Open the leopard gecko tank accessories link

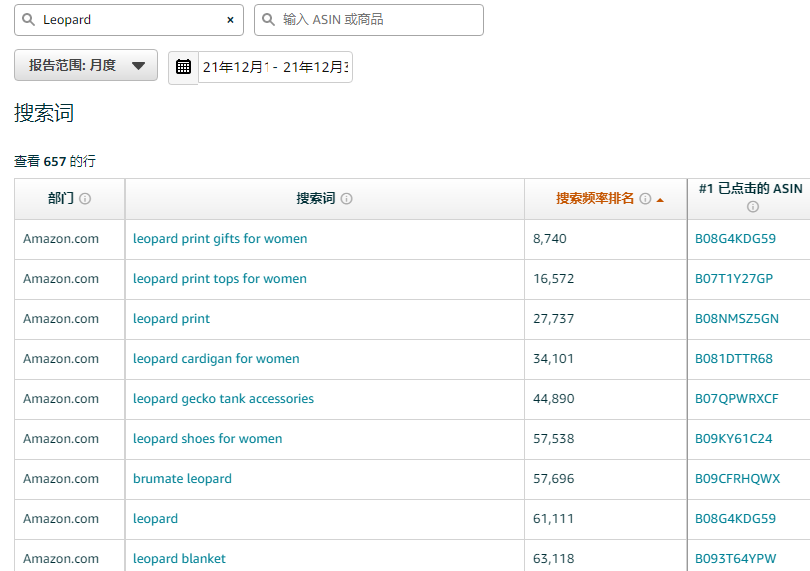click(223, 399)
